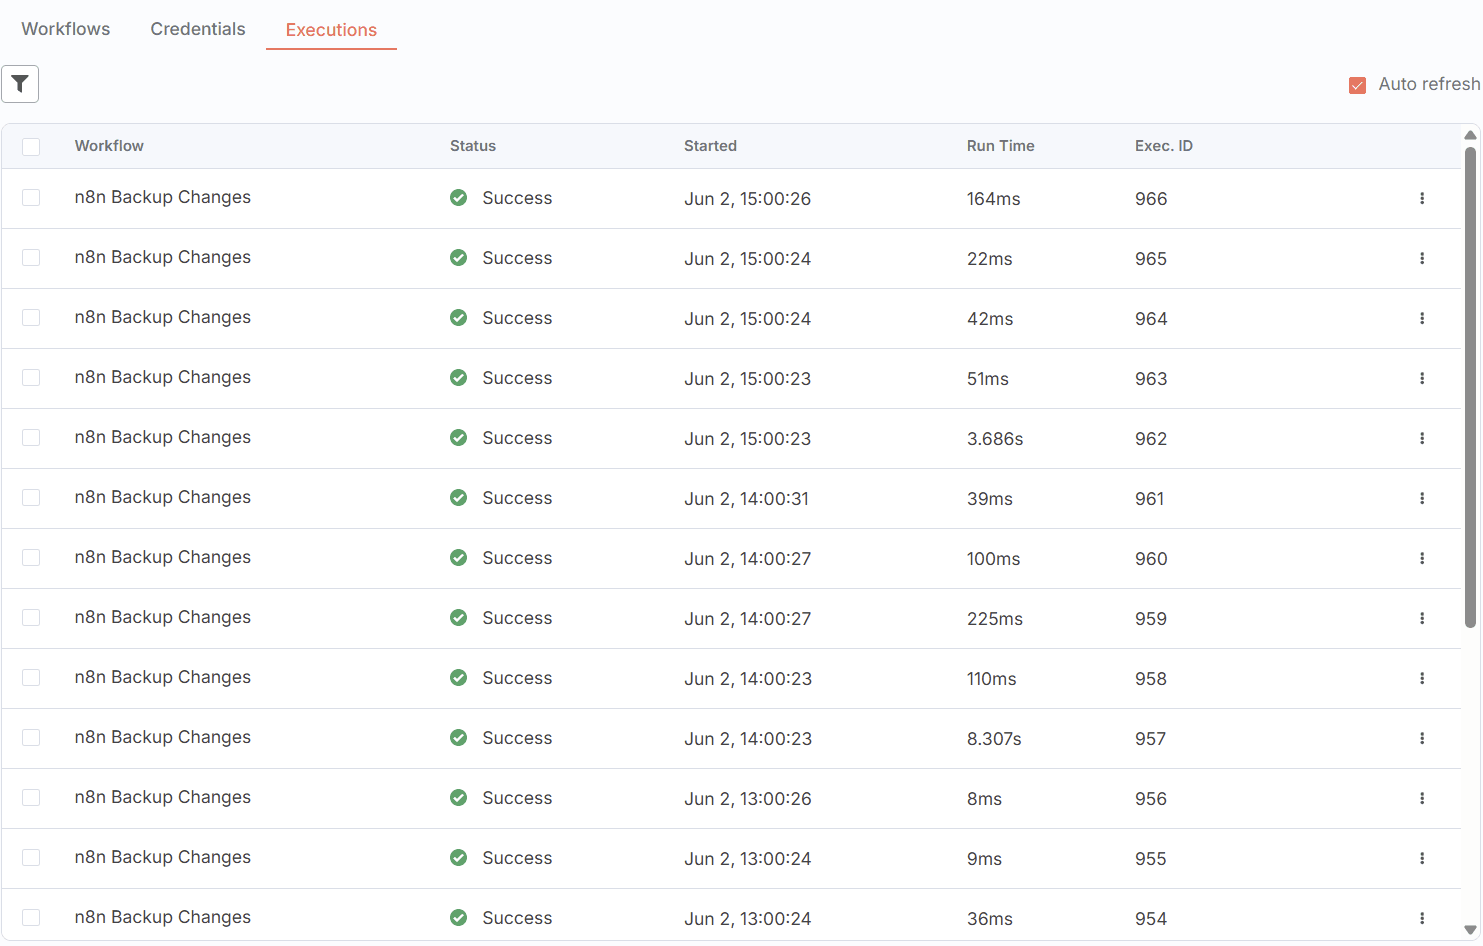
Task: Open n8n Backup Changes execution 956
Action: click(162, 798)
